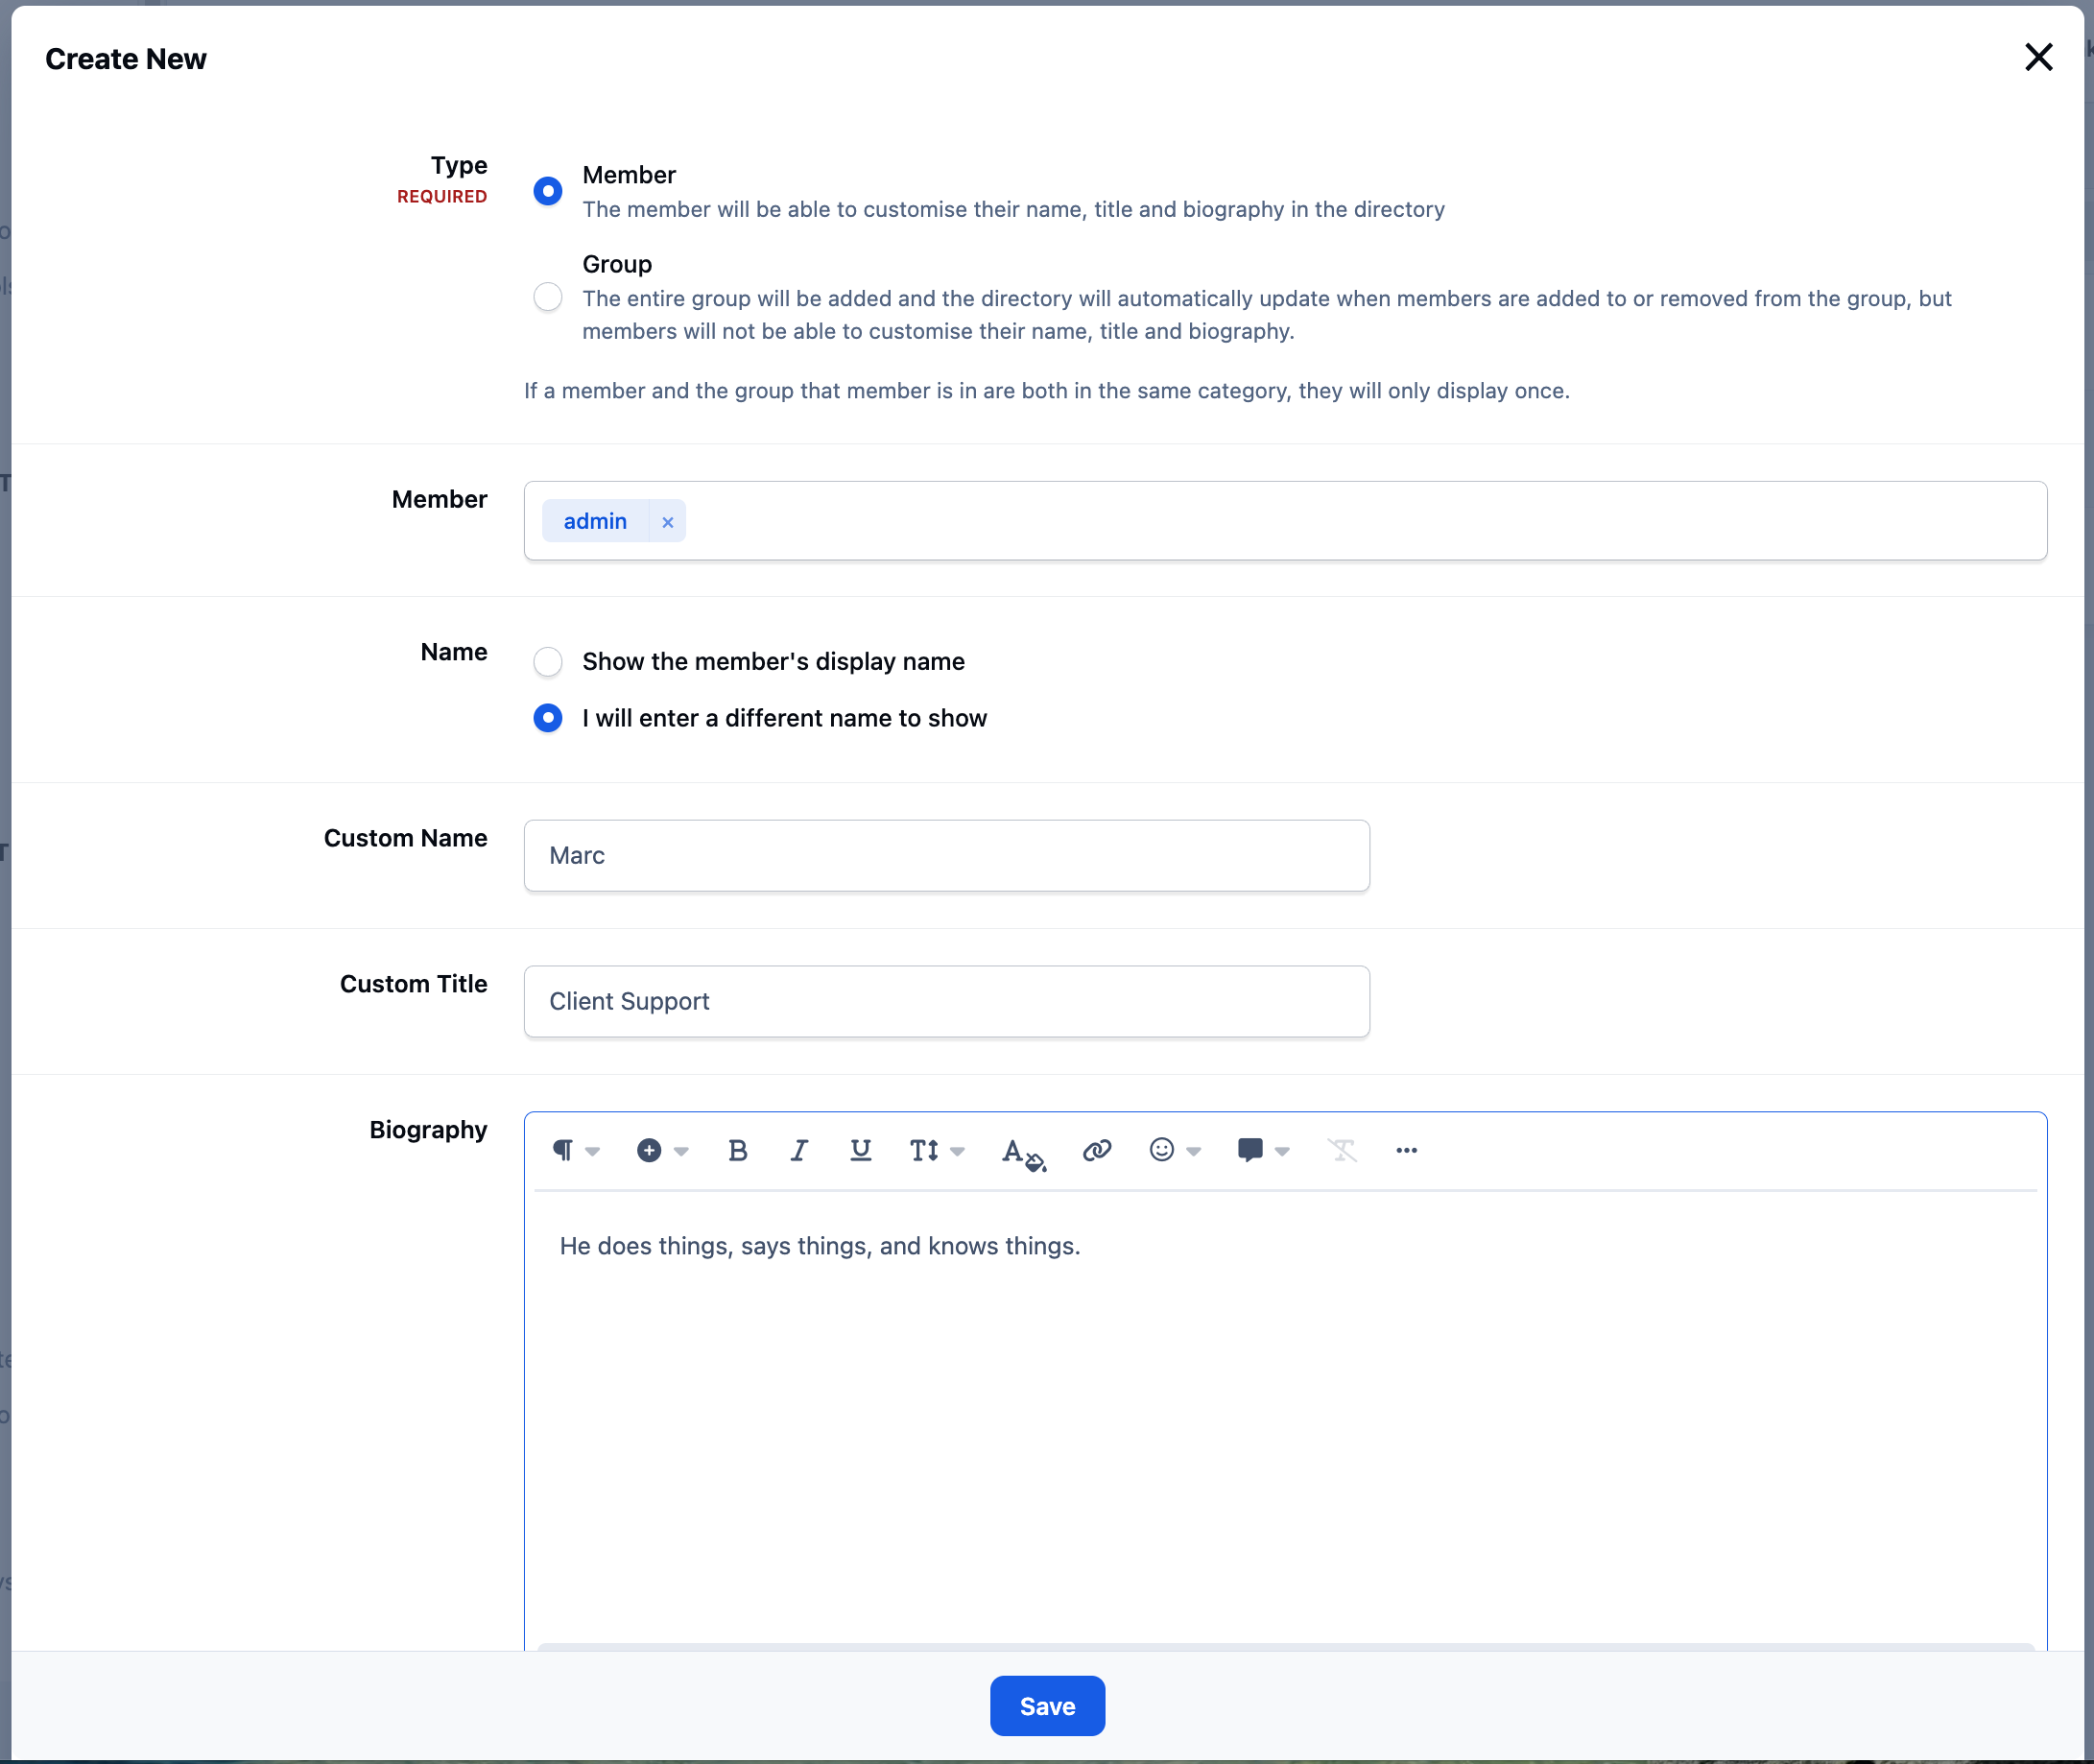Expand the emoji dropdown arrow
Viewport: 2094px width, 1764px height.
[1194, 1151]
